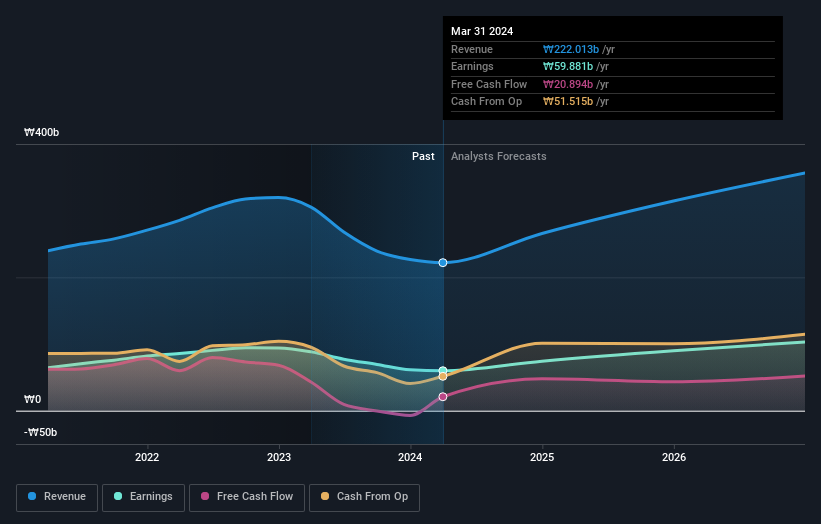Image resolution: width=821 pixels, height=524 pixels.
Task: Click the Free Cash Flow label in tooltip
Action: tap(489, 84)
